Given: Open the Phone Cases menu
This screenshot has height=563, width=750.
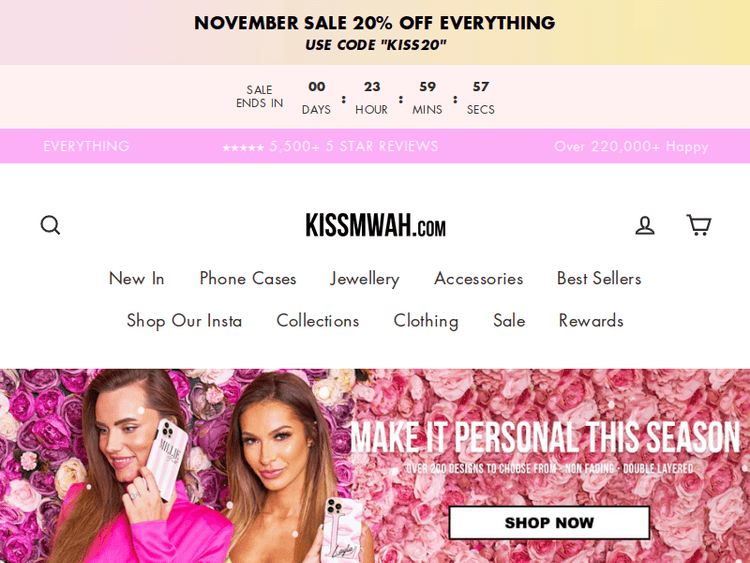Looking at the screenshot, I should click(248, 278).
